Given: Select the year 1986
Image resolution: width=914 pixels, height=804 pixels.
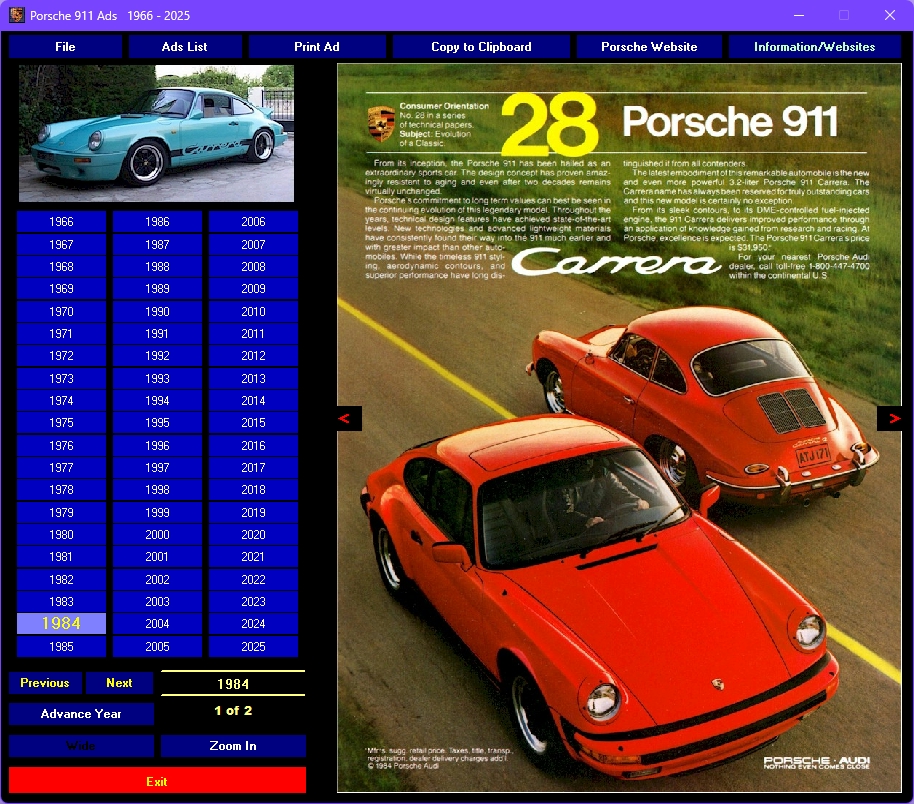Looking at the screenshot, I should (x=157, y=222).
